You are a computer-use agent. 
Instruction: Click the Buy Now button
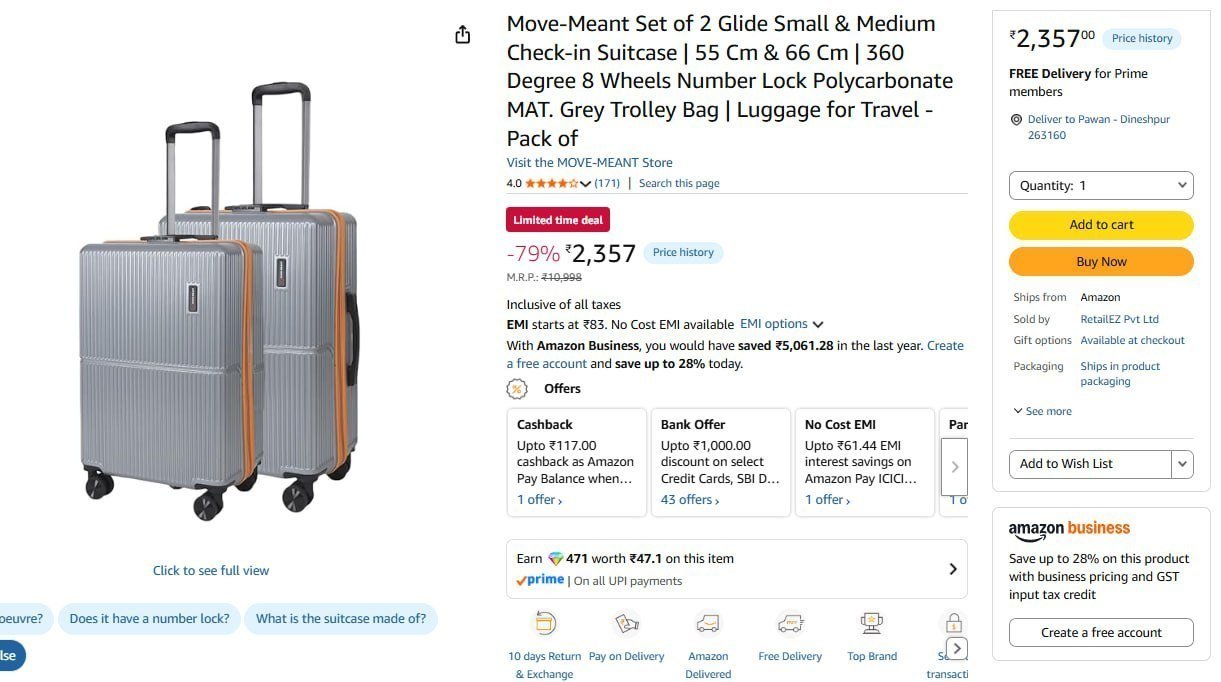point(1101,262)
